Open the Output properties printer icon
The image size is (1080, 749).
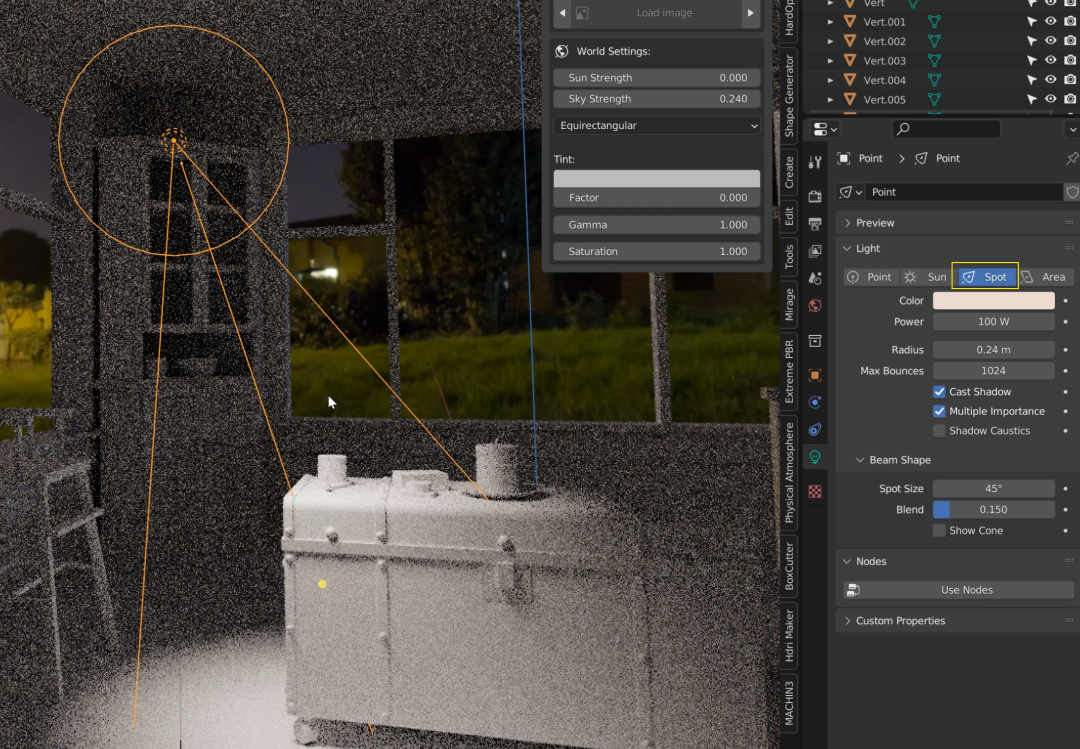pos(815,223)
